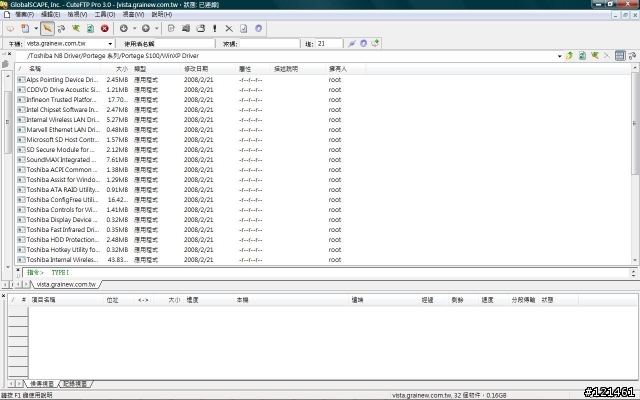Image resolution: width=640 pixels, height=400 pixels.
Task: Expand the download icon dropdown arrow
Action: click(x=134, y=29)
